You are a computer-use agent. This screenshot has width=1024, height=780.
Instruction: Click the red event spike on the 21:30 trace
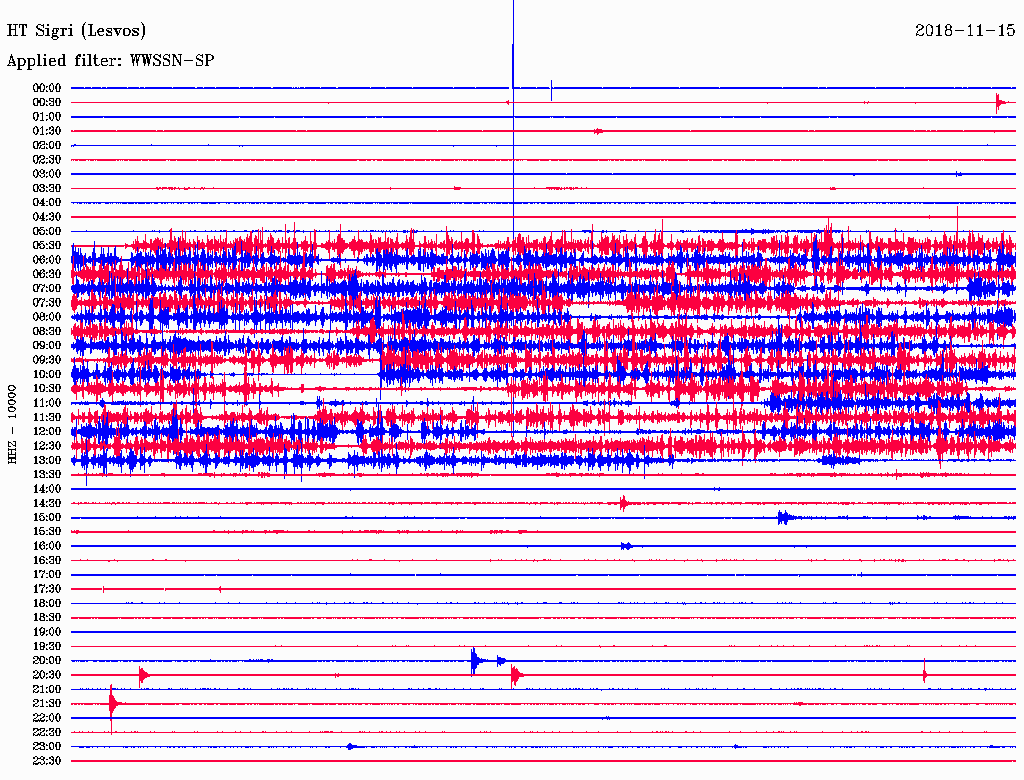pyautogui.click(x=114, y=704)
